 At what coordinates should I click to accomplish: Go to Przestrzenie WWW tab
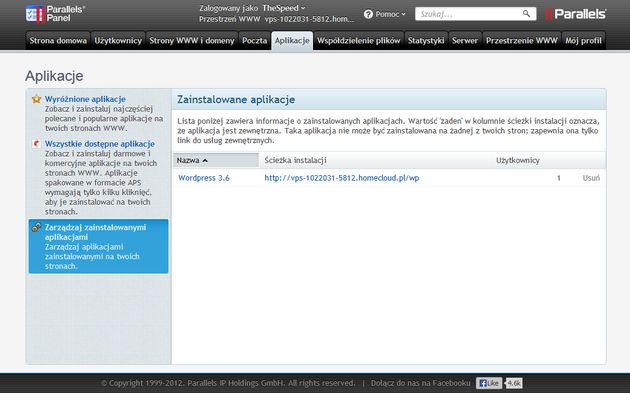click(522, 41)
